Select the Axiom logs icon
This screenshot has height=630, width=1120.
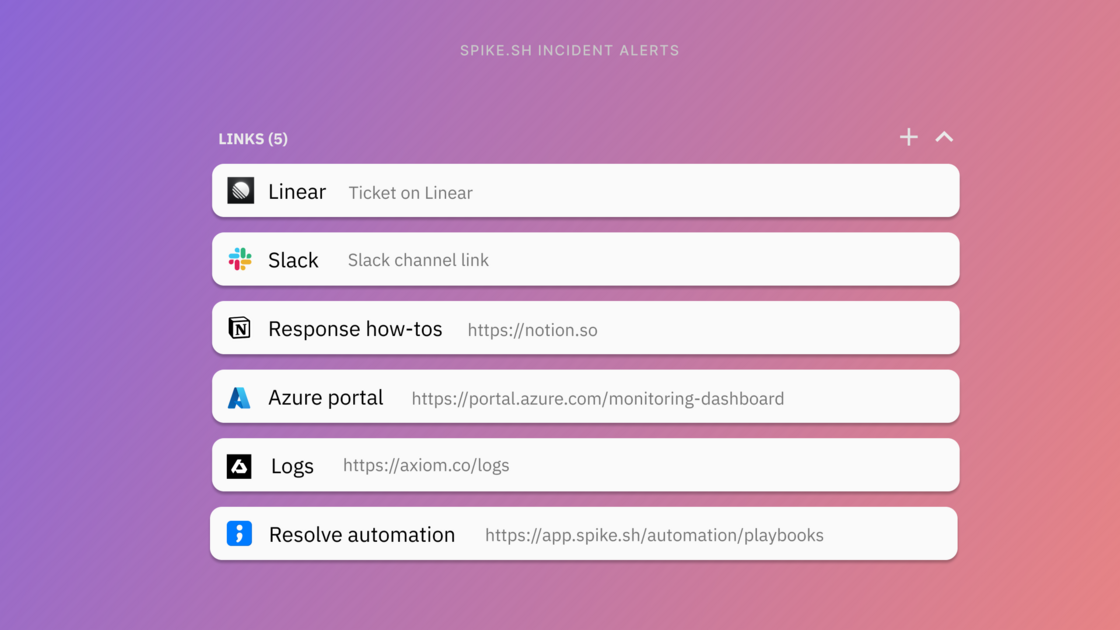click(240, 465)
